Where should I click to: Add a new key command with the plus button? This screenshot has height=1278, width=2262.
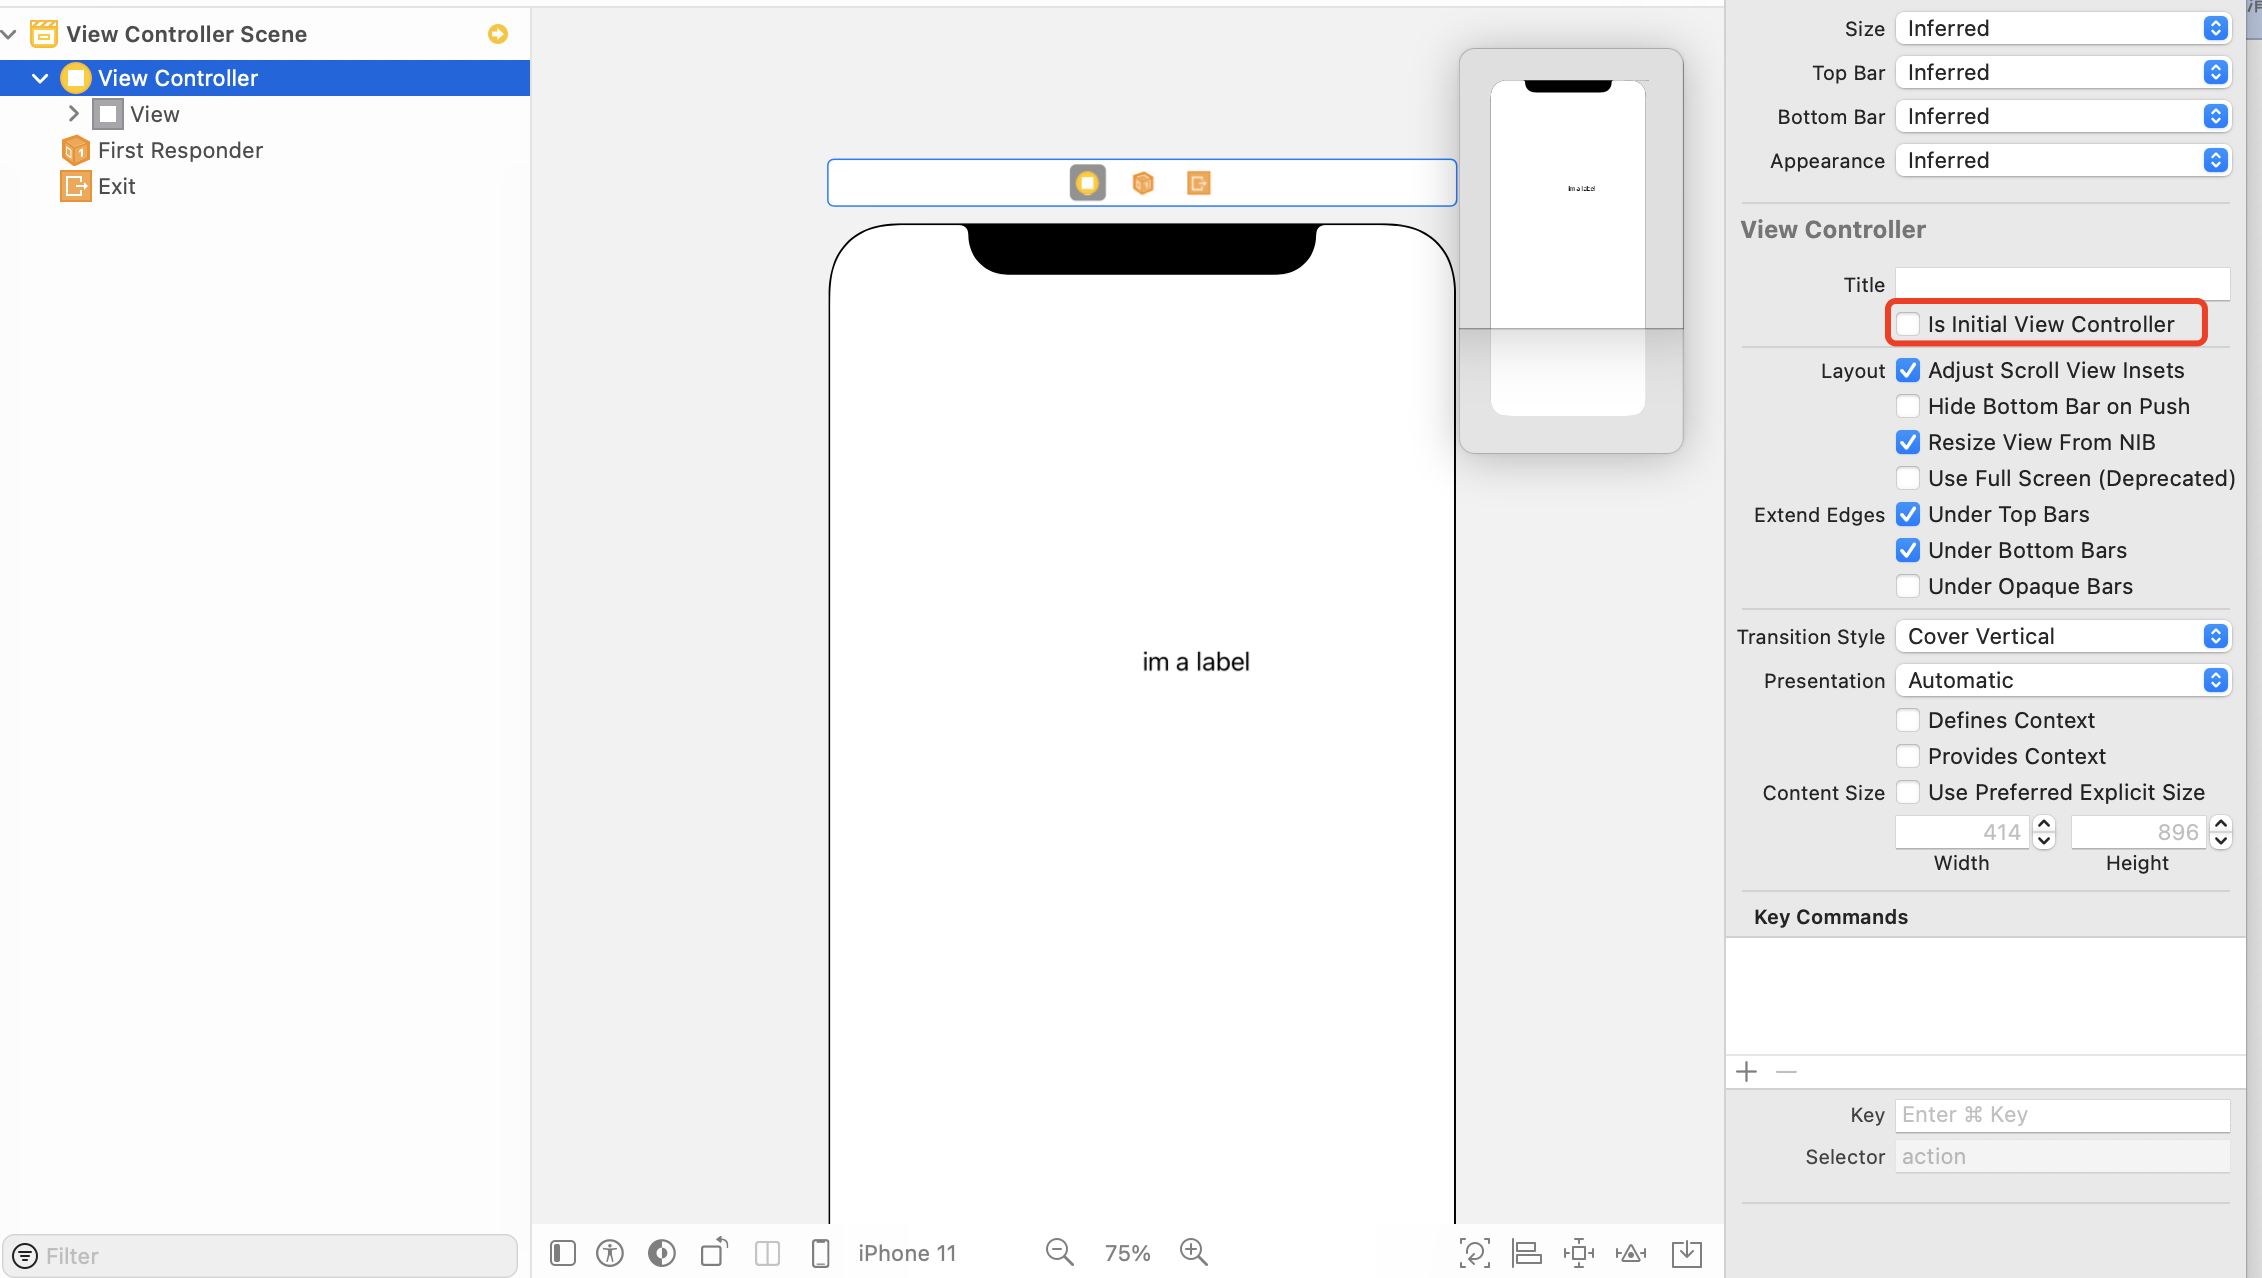(x=1746, y=1071)
